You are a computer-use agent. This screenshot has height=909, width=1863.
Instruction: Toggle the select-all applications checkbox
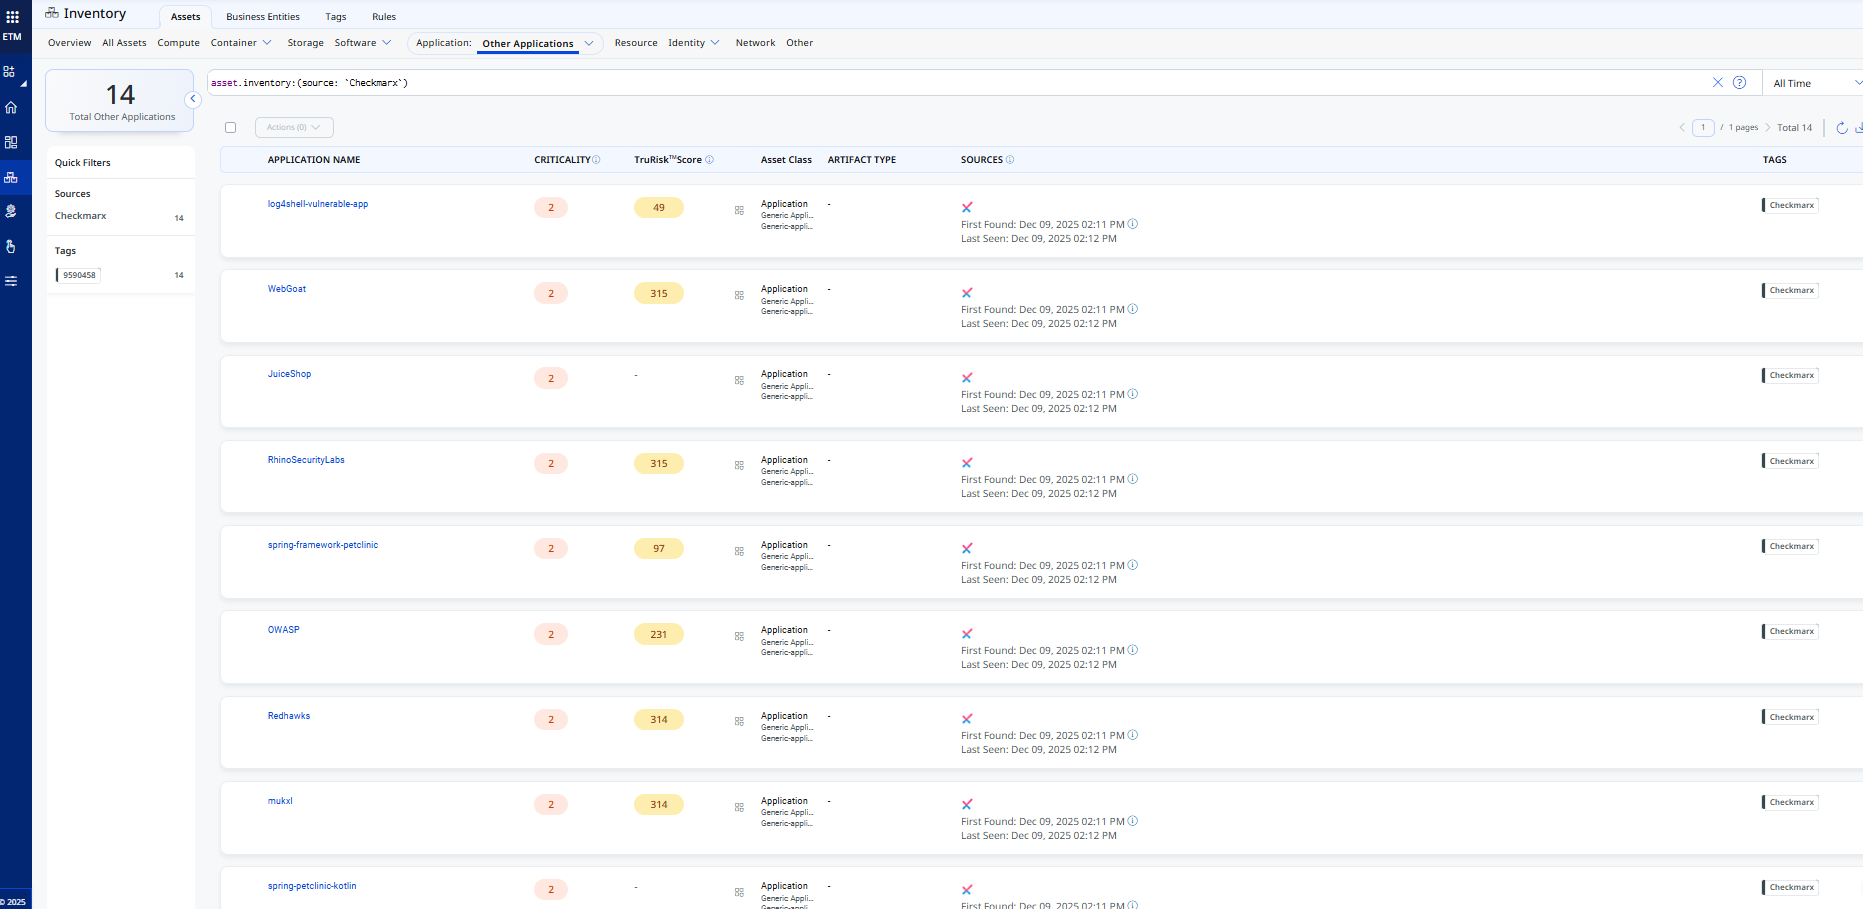(231, 128)
